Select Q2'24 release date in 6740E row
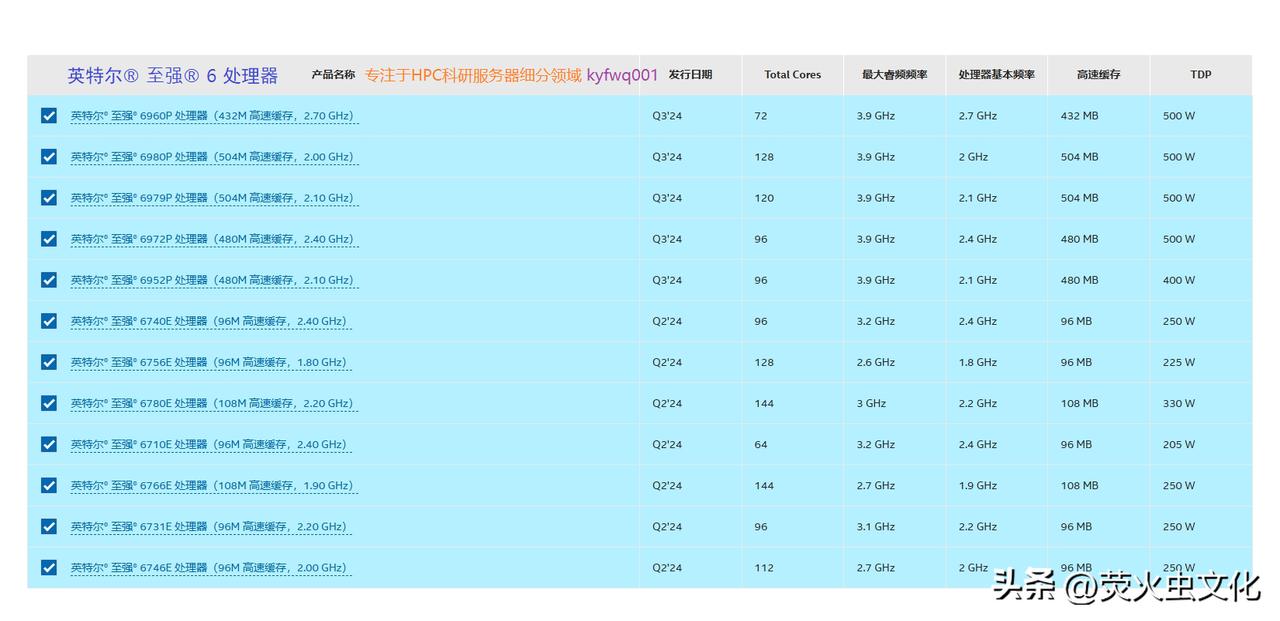Screen dimensions: 1280x621 pyautogui.click(x=667, y=321)
